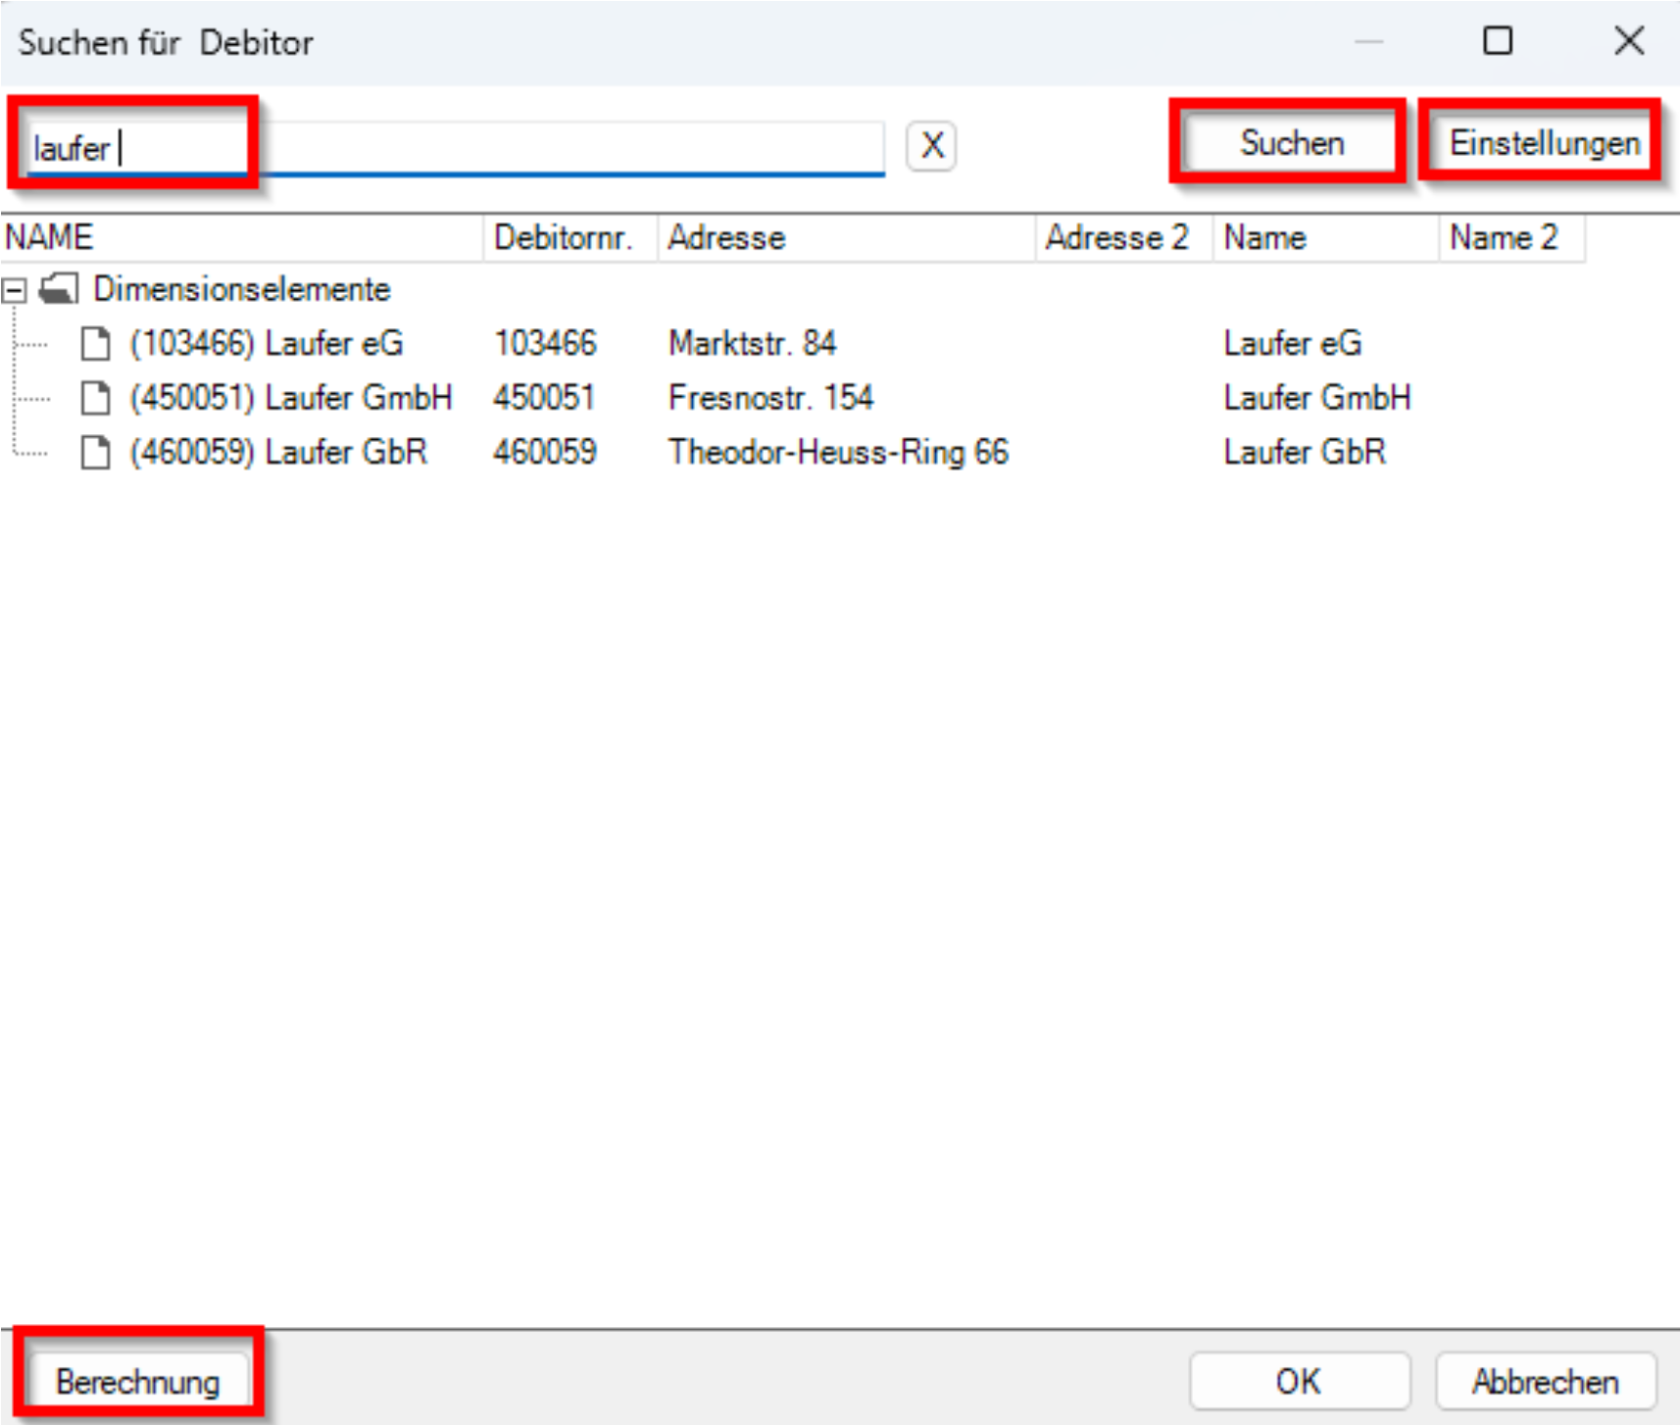
Task: Click the Adresse 2 column header
Action: coord(1125,238)
